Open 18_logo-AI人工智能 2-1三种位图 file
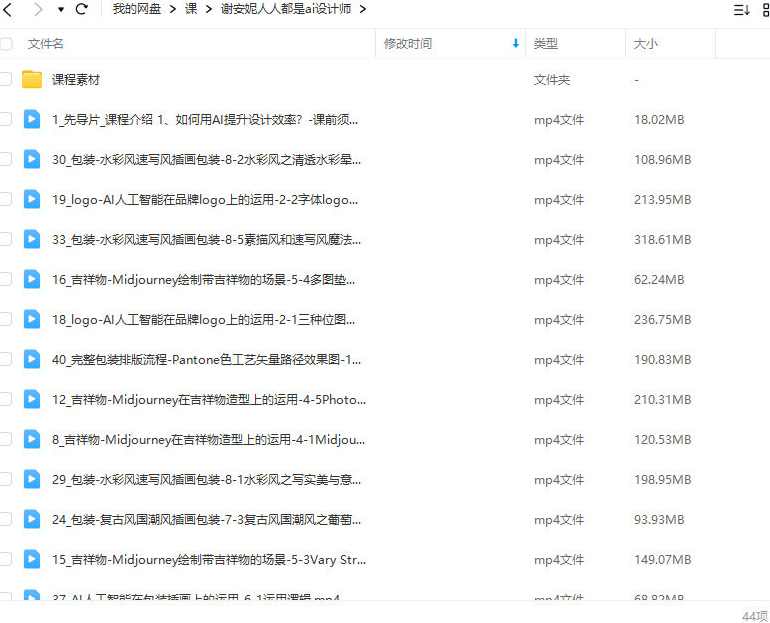This screenshot has height=623, width=770. [203, 320]
